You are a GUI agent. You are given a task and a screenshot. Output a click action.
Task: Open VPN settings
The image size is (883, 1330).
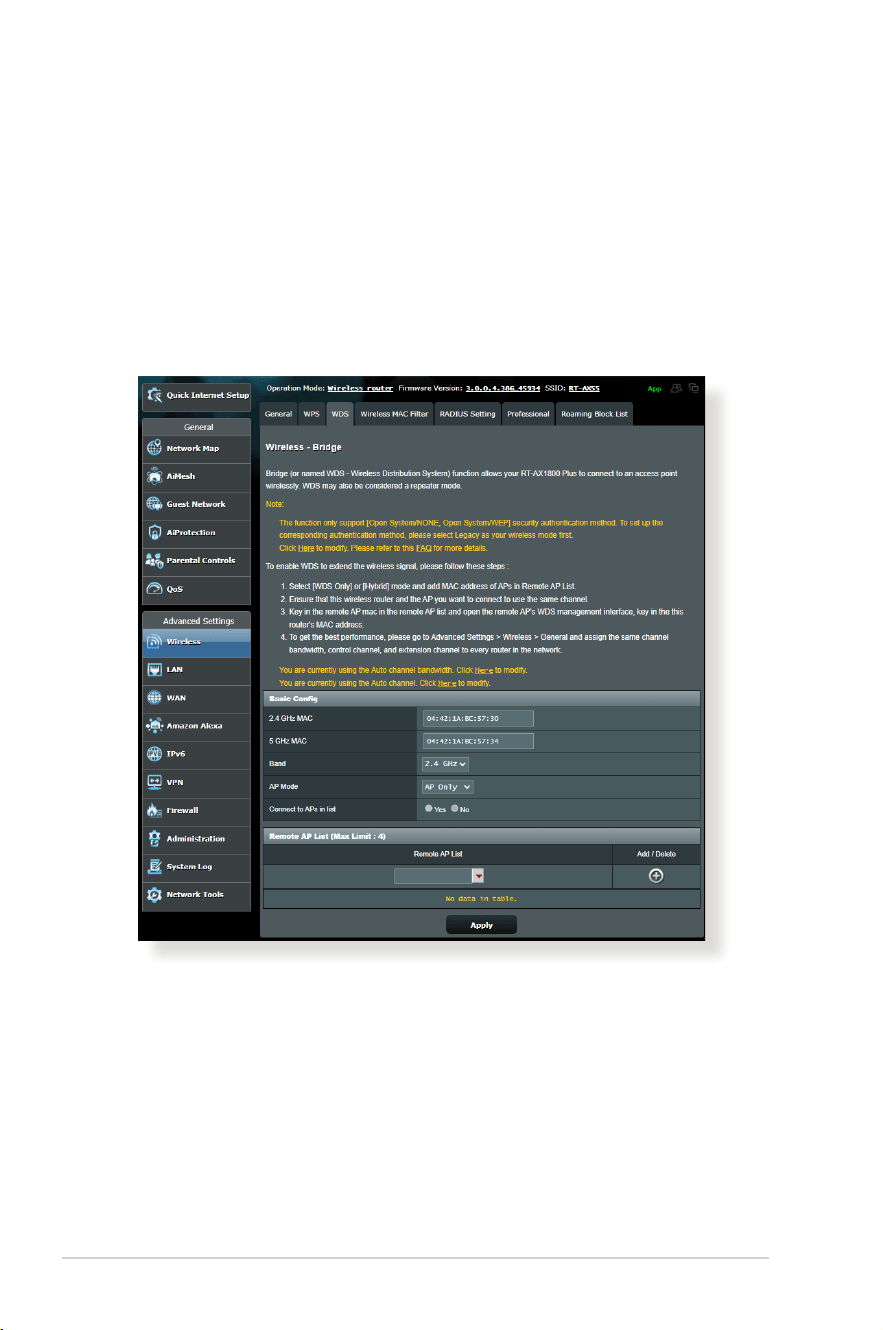pyautogui.click(x=196, y=782)
